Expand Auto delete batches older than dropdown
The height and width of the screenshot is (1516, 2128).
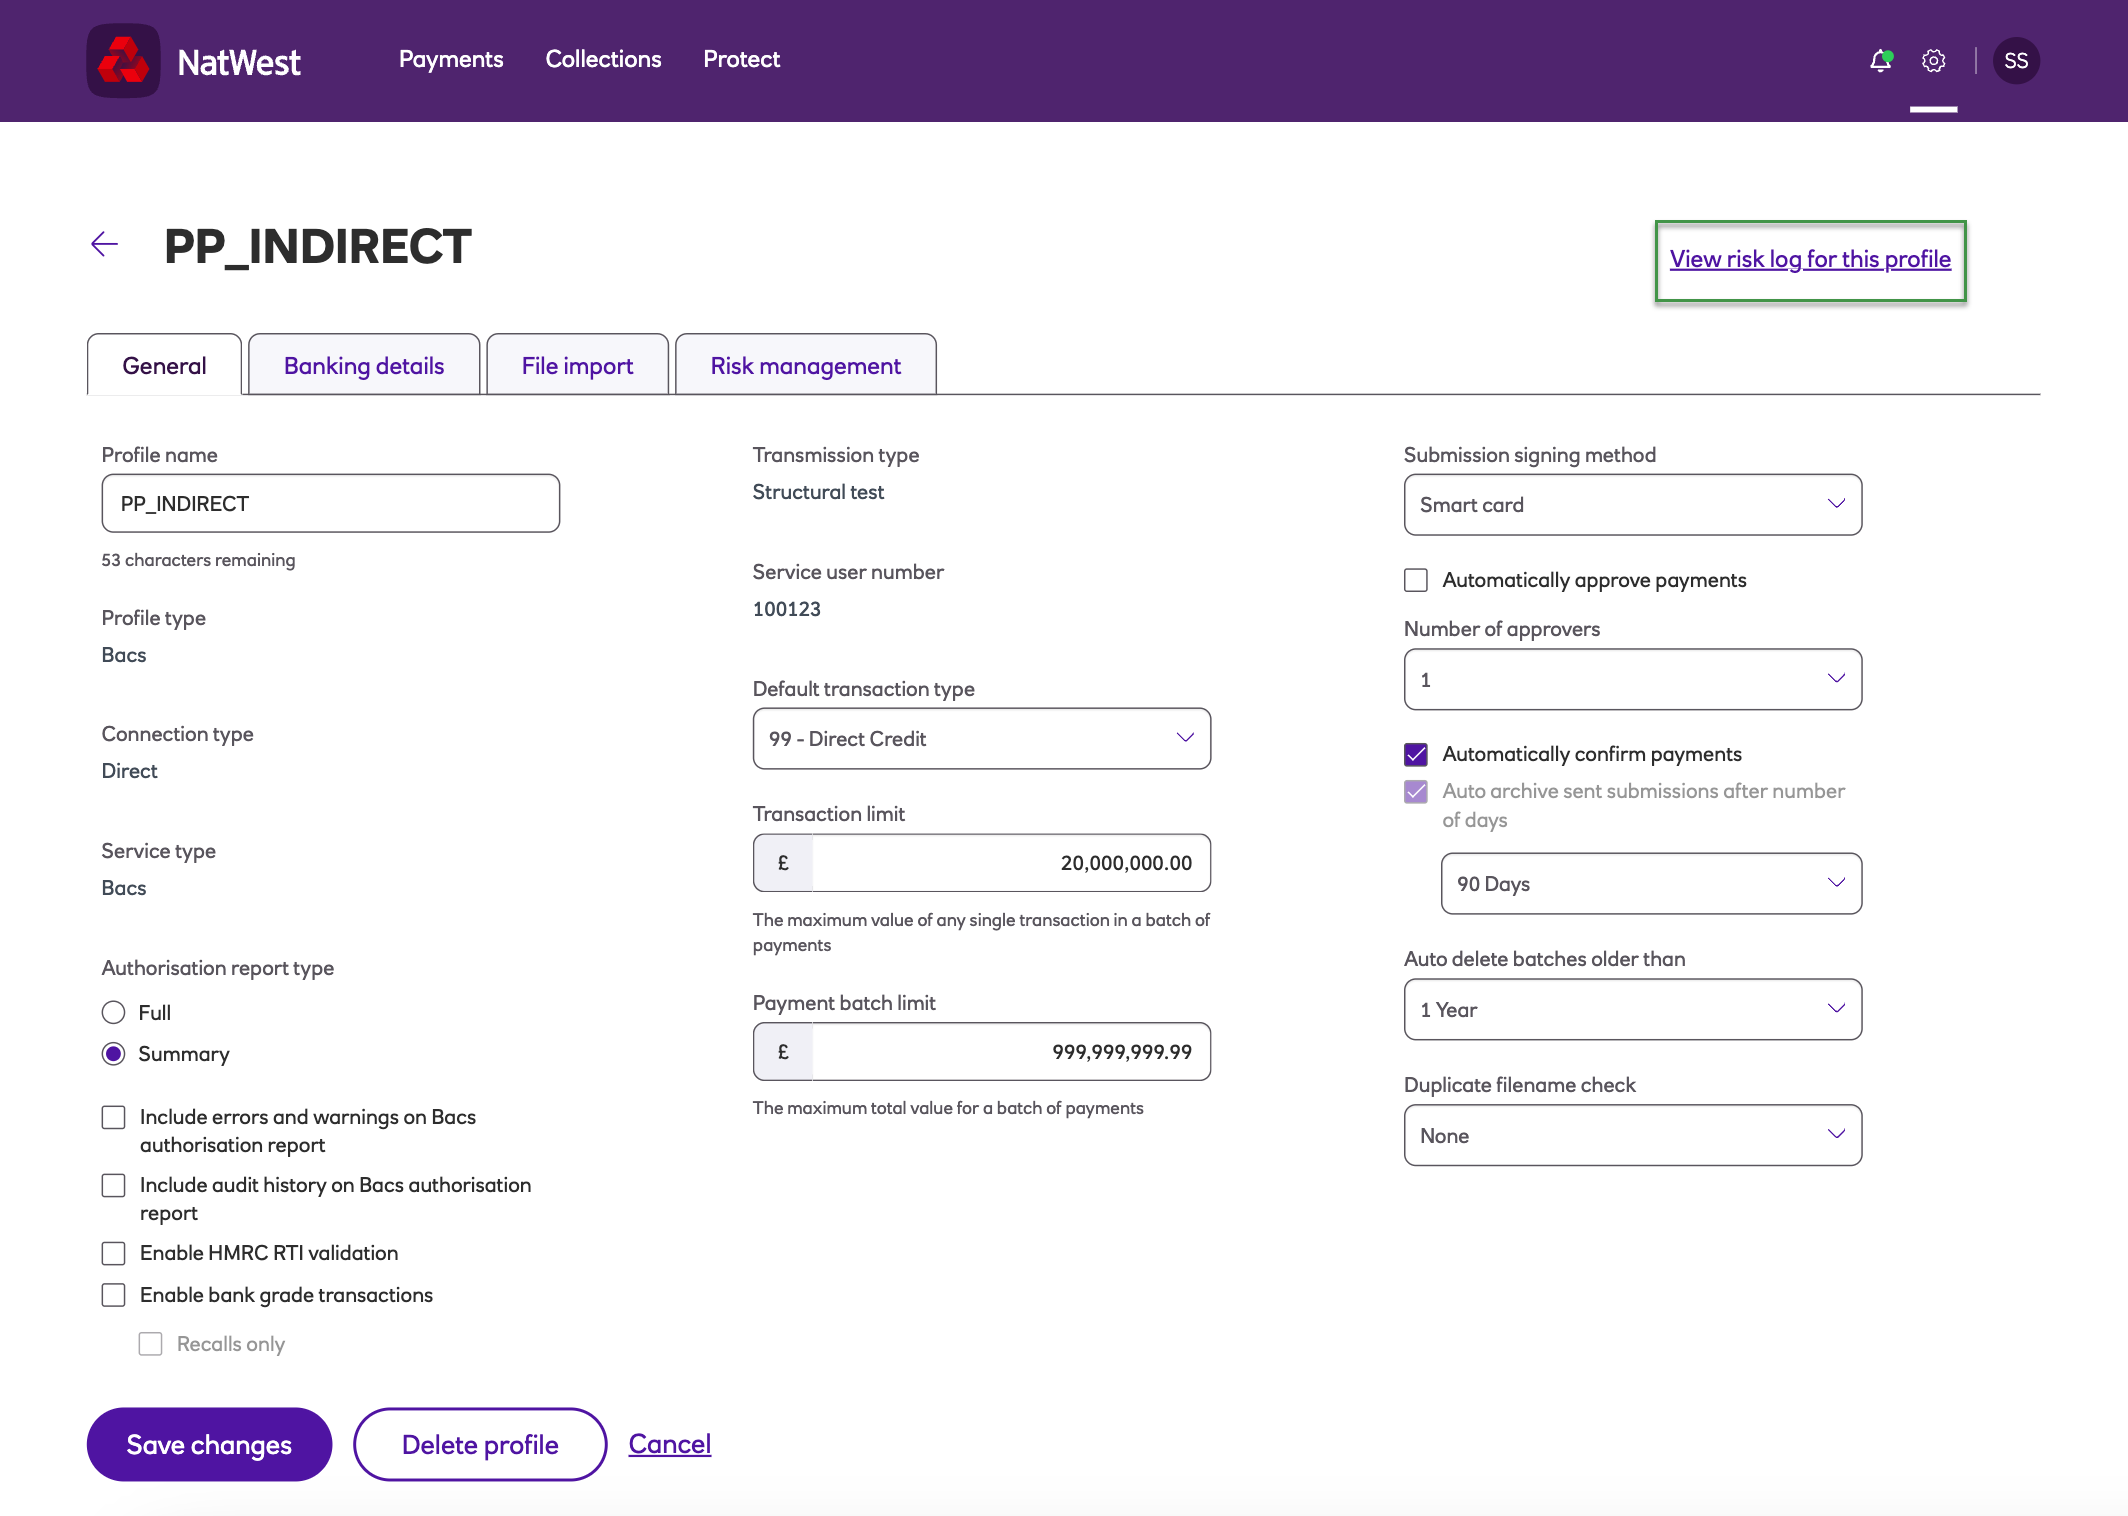point(1632,1010)
